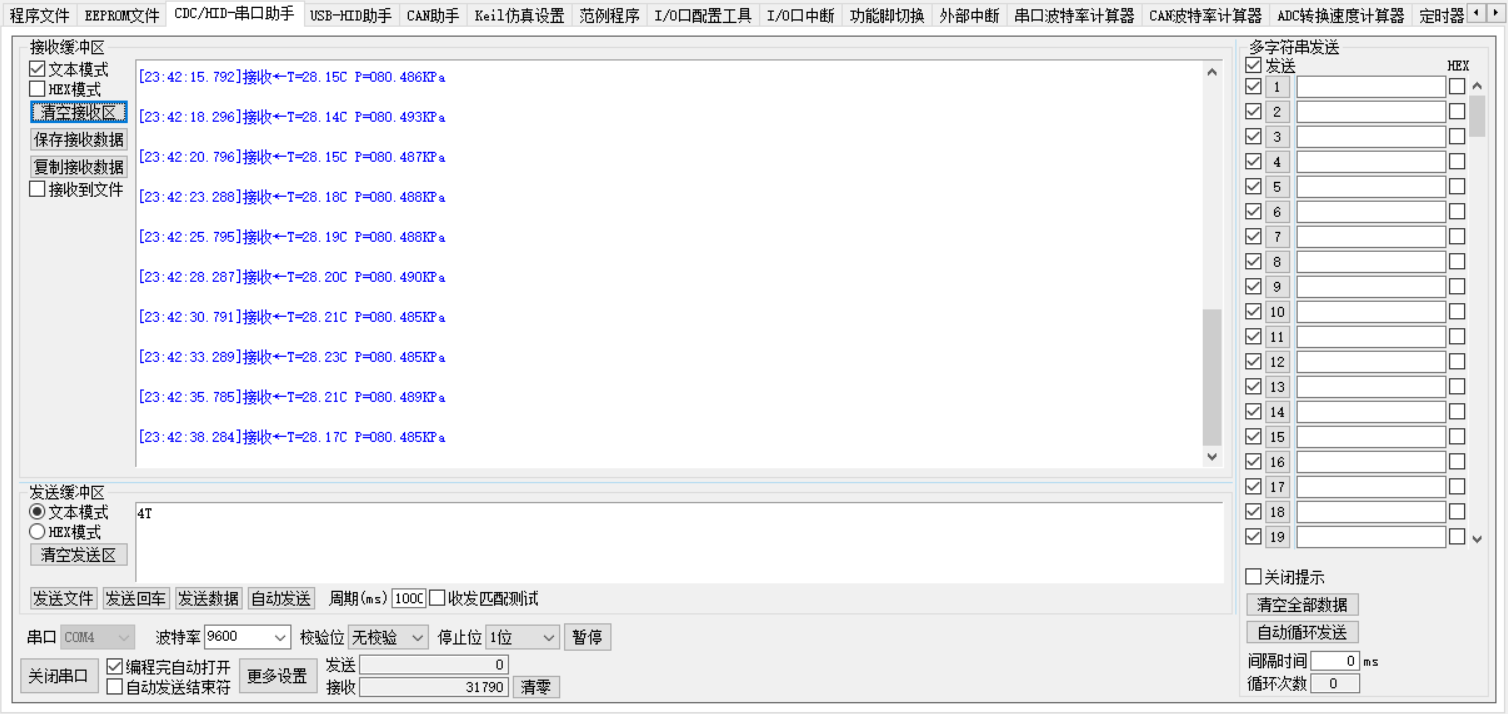The image size is (1508, 714).
Task: Open the Keil仿真设置 tab
Action: point(519,16)
